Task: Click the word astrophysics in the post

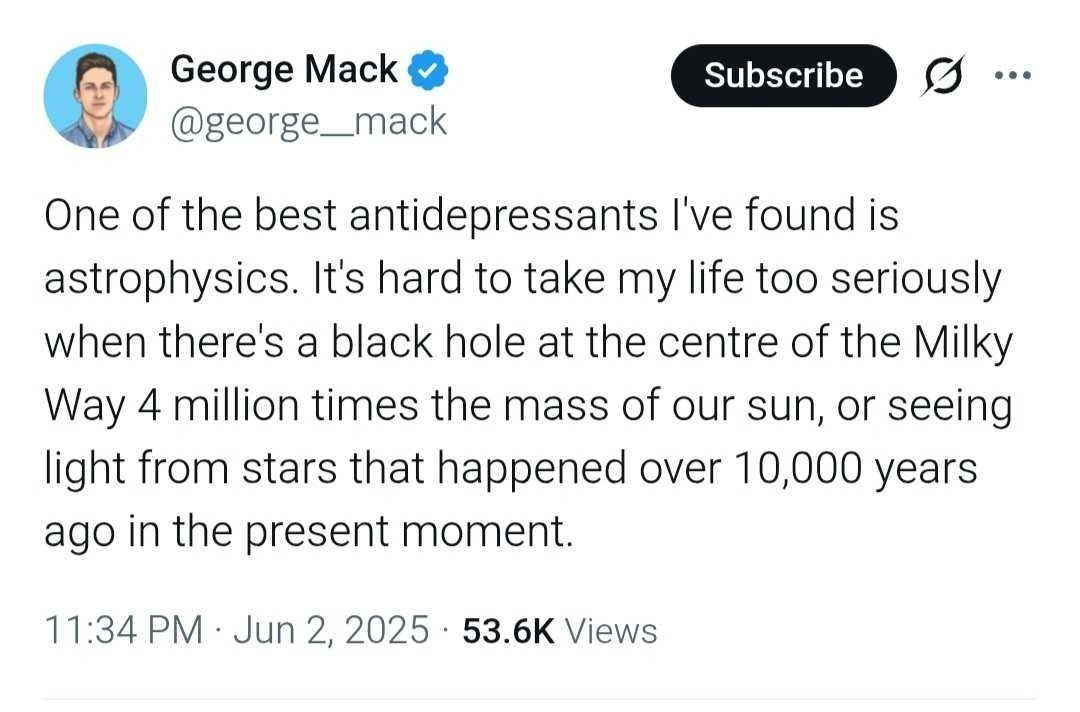Action: coord(167,280)
